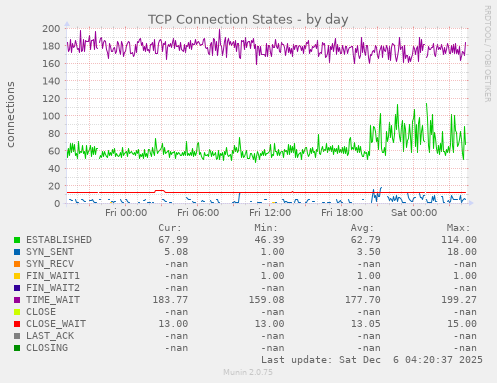Click ESTABLISHED maximum value 114.00
The image size is (497, 383).
(459, 240)
